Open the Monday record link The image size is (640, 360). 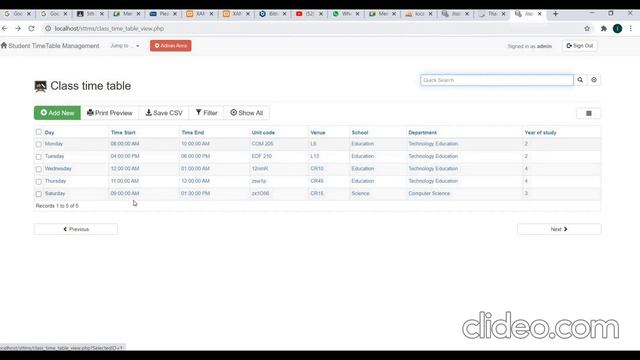point(53,144)
